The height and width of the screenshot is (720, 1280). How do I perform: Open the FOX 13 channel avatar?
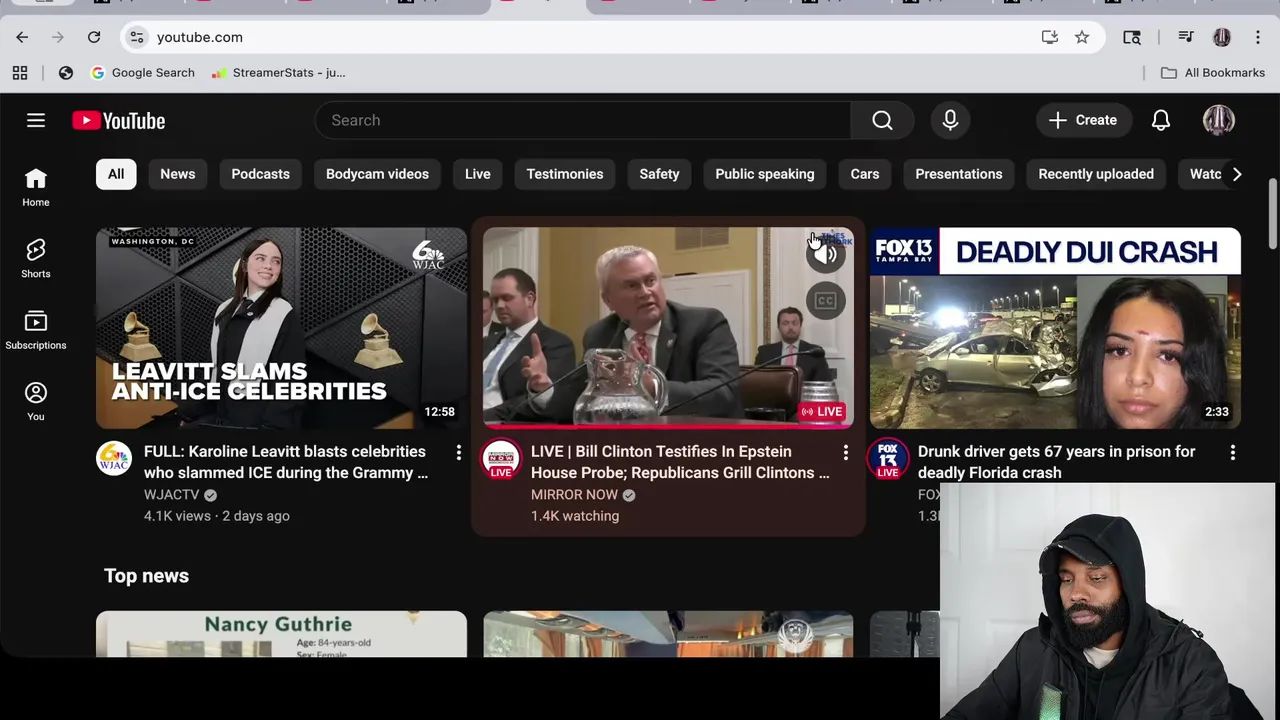coord(888,458)
